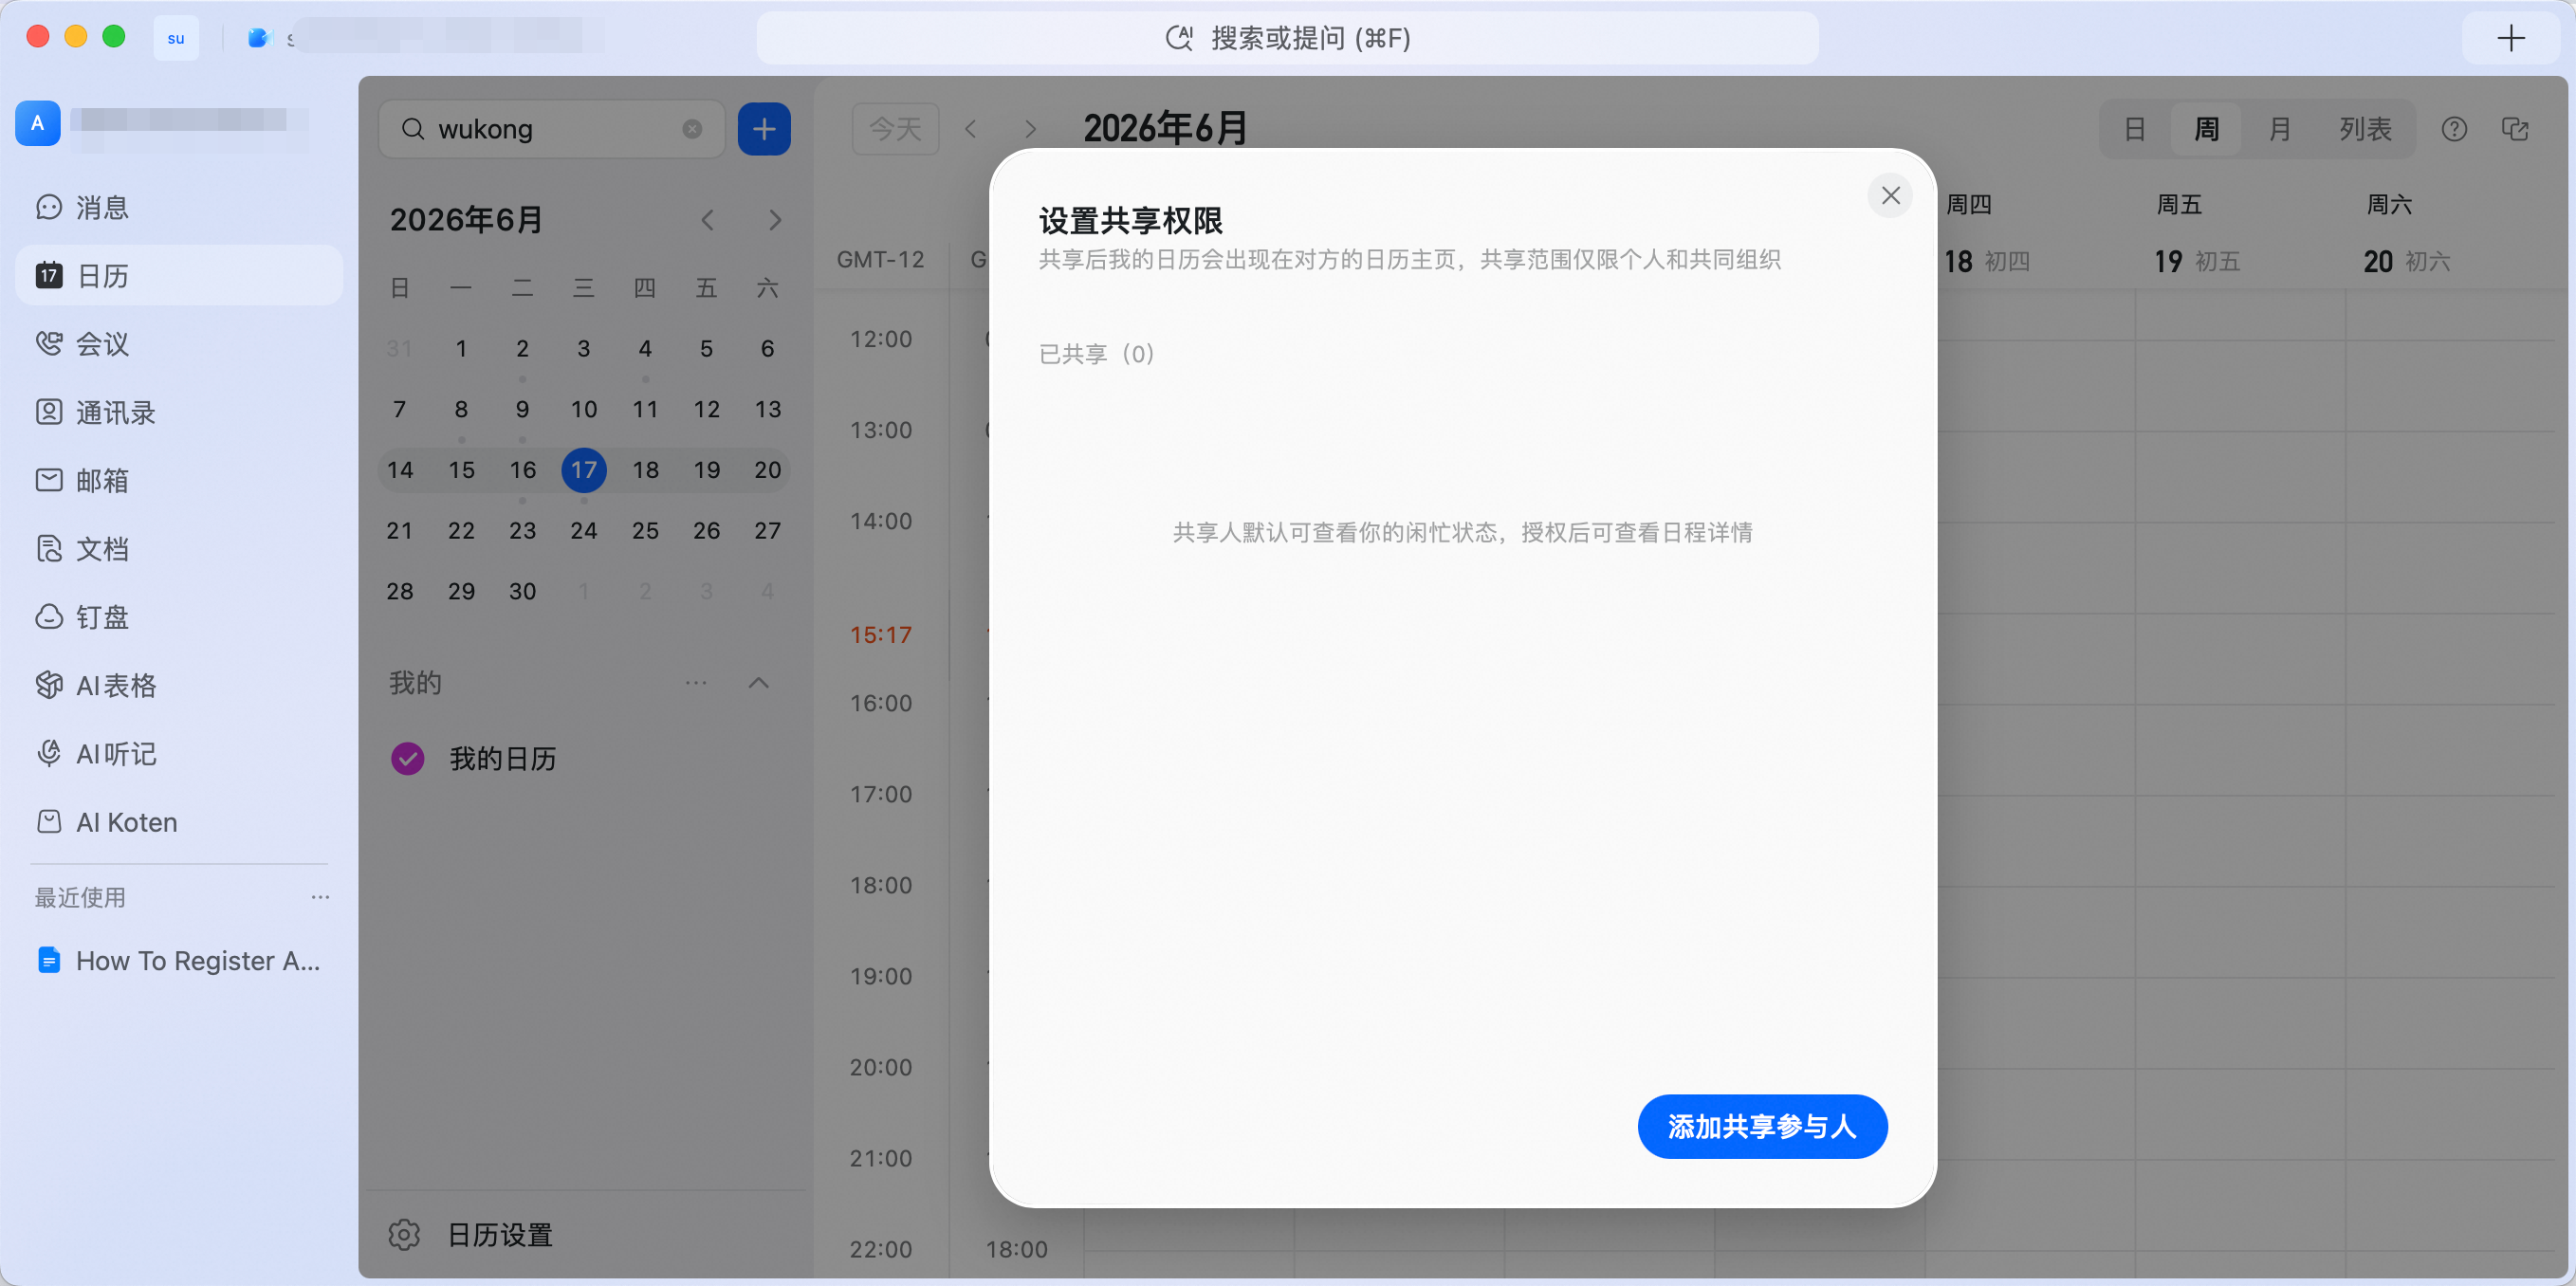
Task: Select date 1 of June in mini calendar
Action: pos(461,348)
